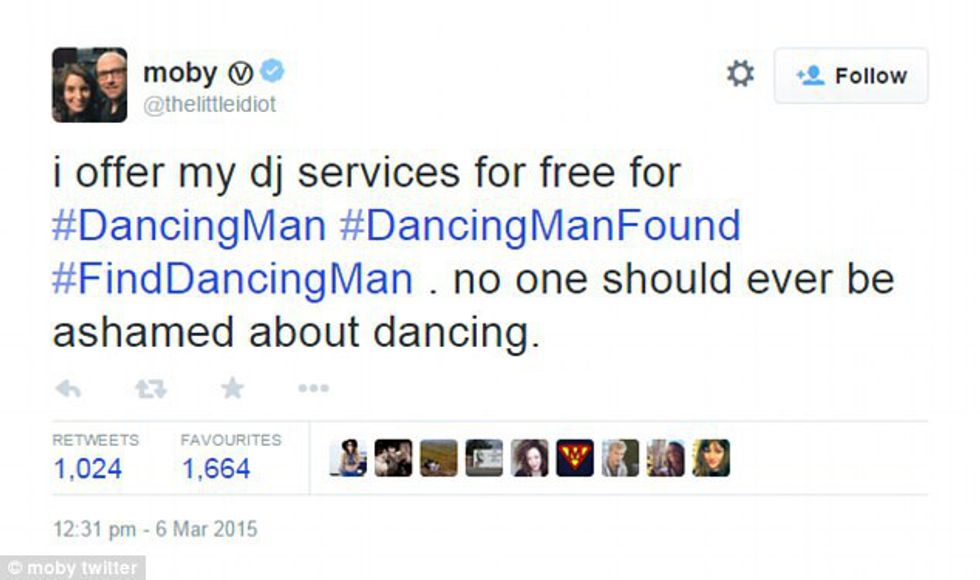Open the 12:31 pm timestamp link
The width and height of the screenshot is (980, 580).
pos(155,529)
